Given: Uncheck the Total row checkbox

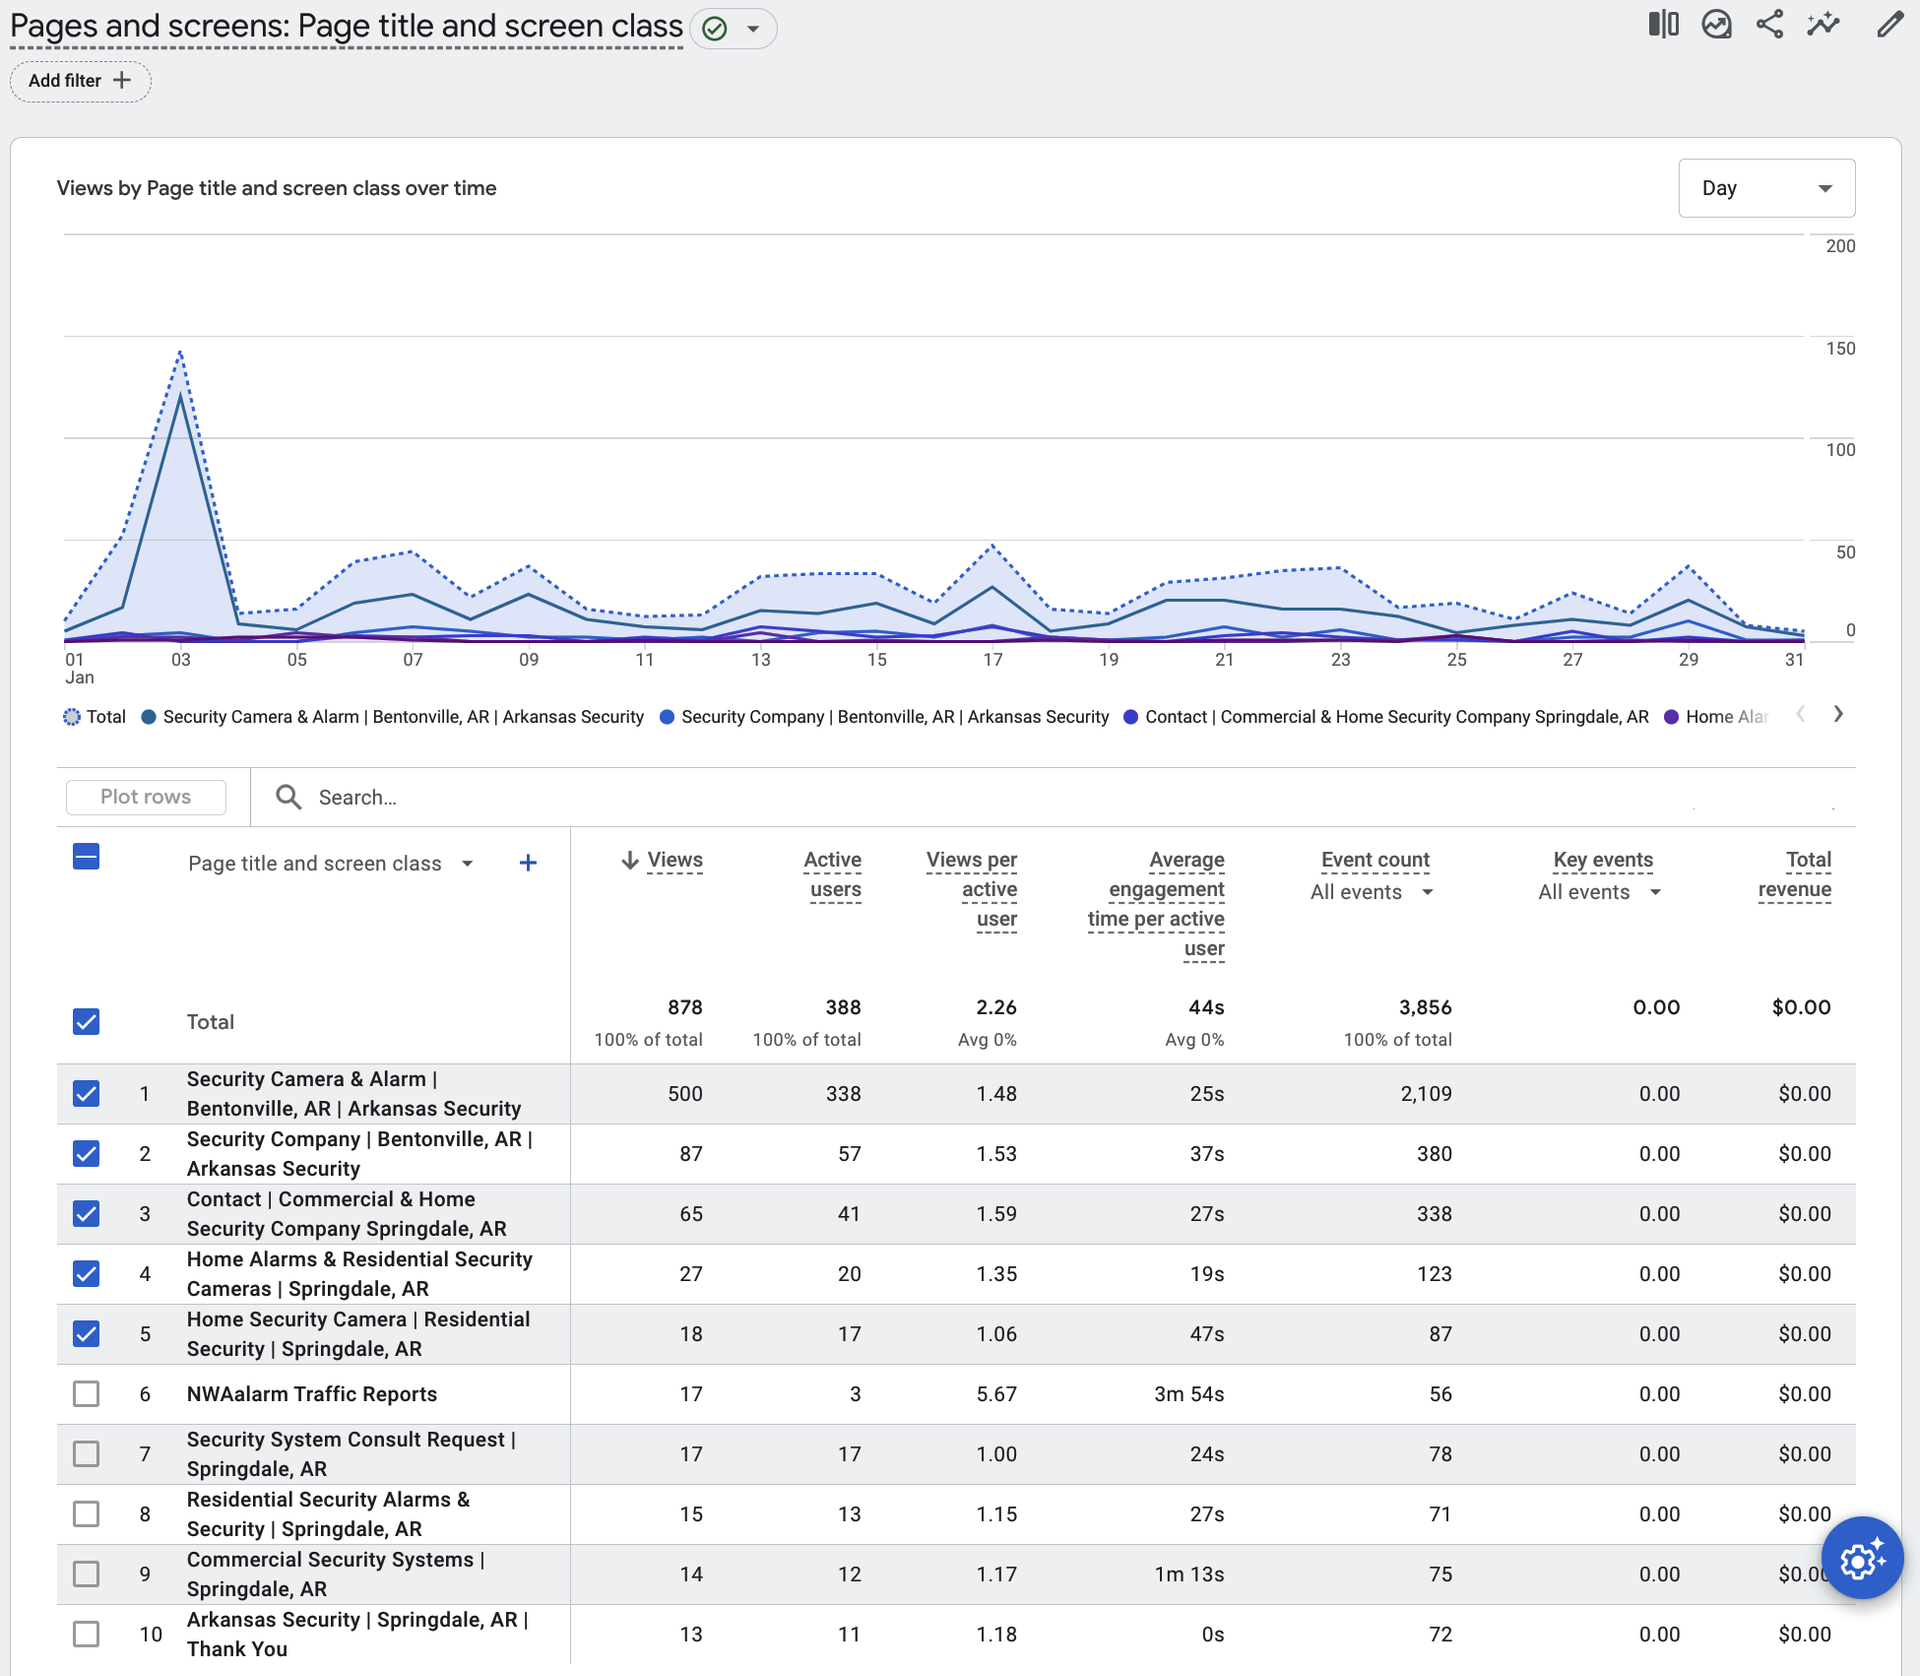Looking at the screenshot, I should (86, 1021).
